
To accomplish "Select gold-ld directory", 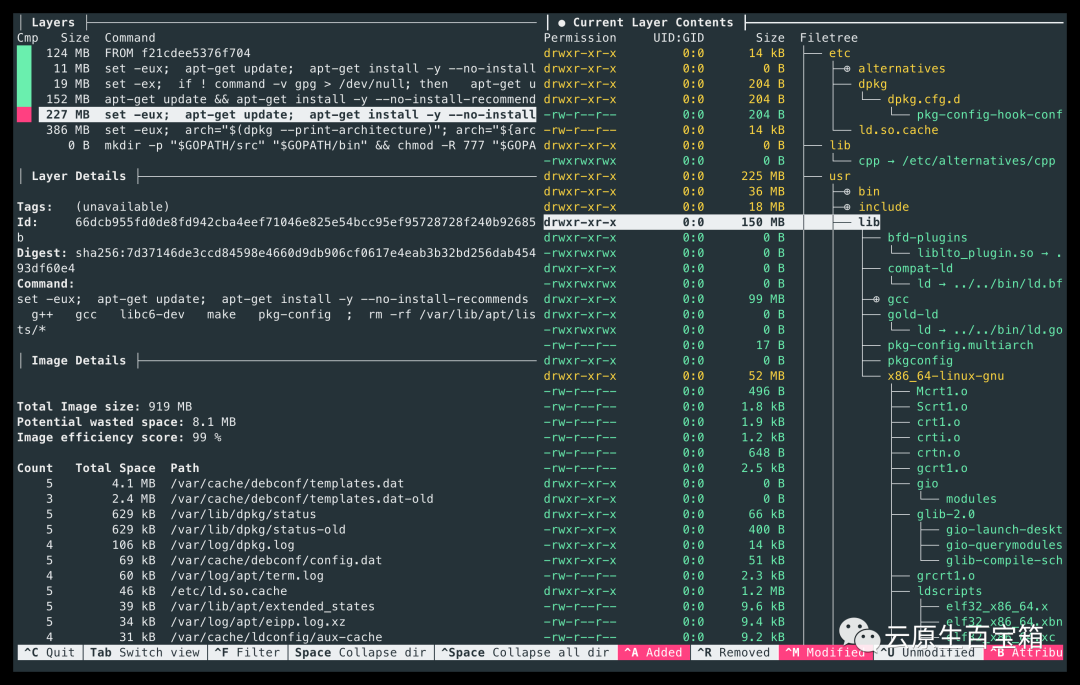I will pos(912,315).
